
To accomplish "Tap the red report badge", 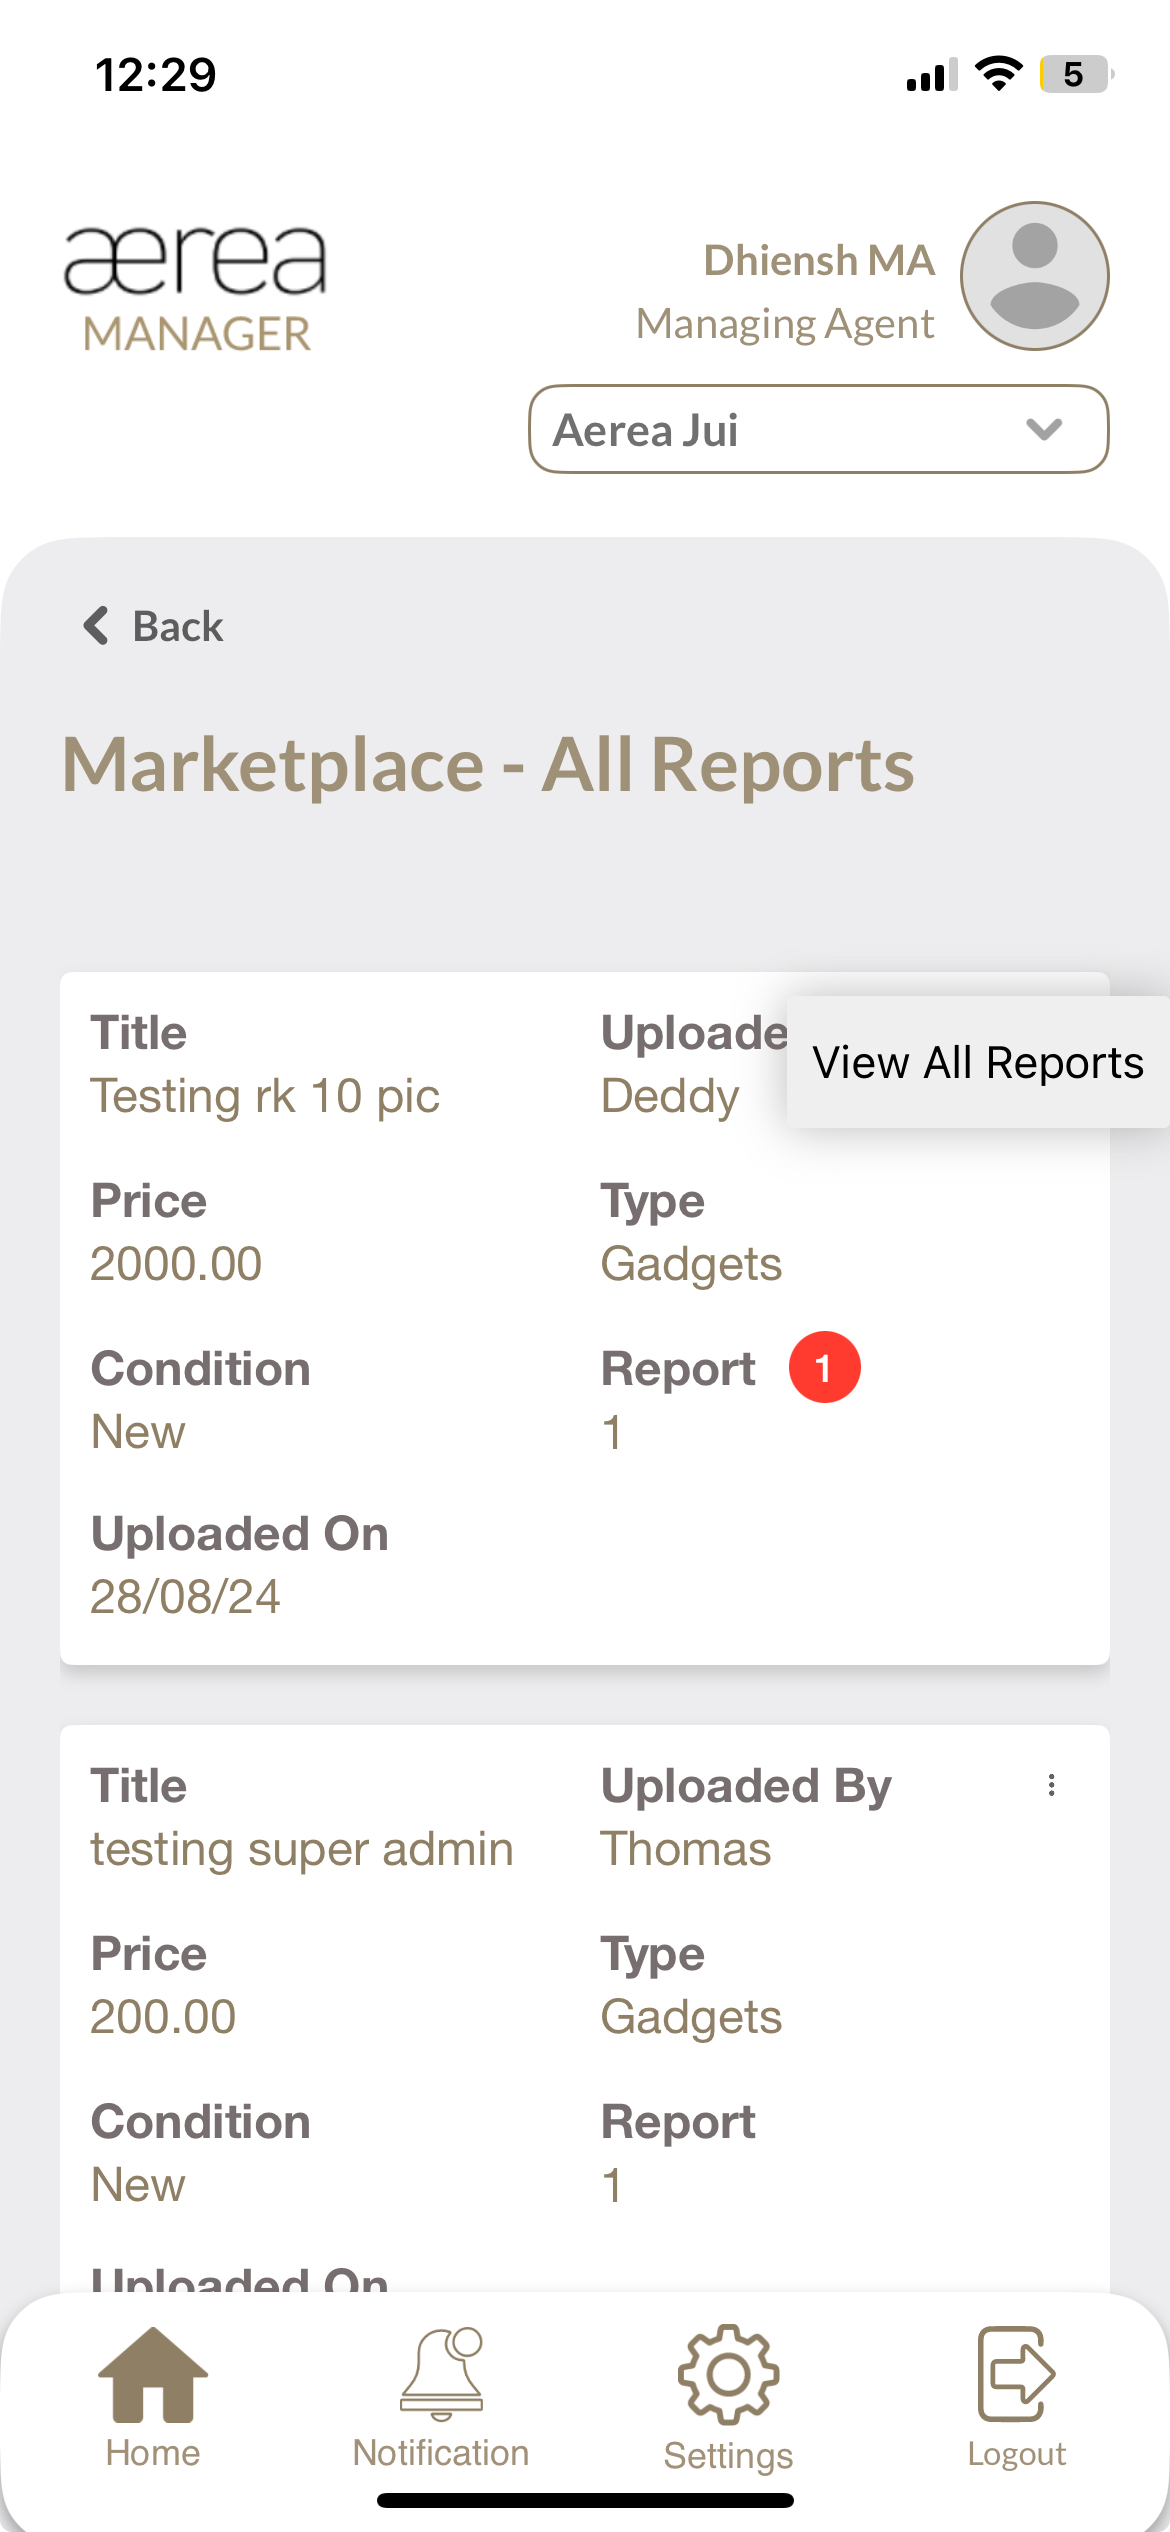I will [824, 1367].
